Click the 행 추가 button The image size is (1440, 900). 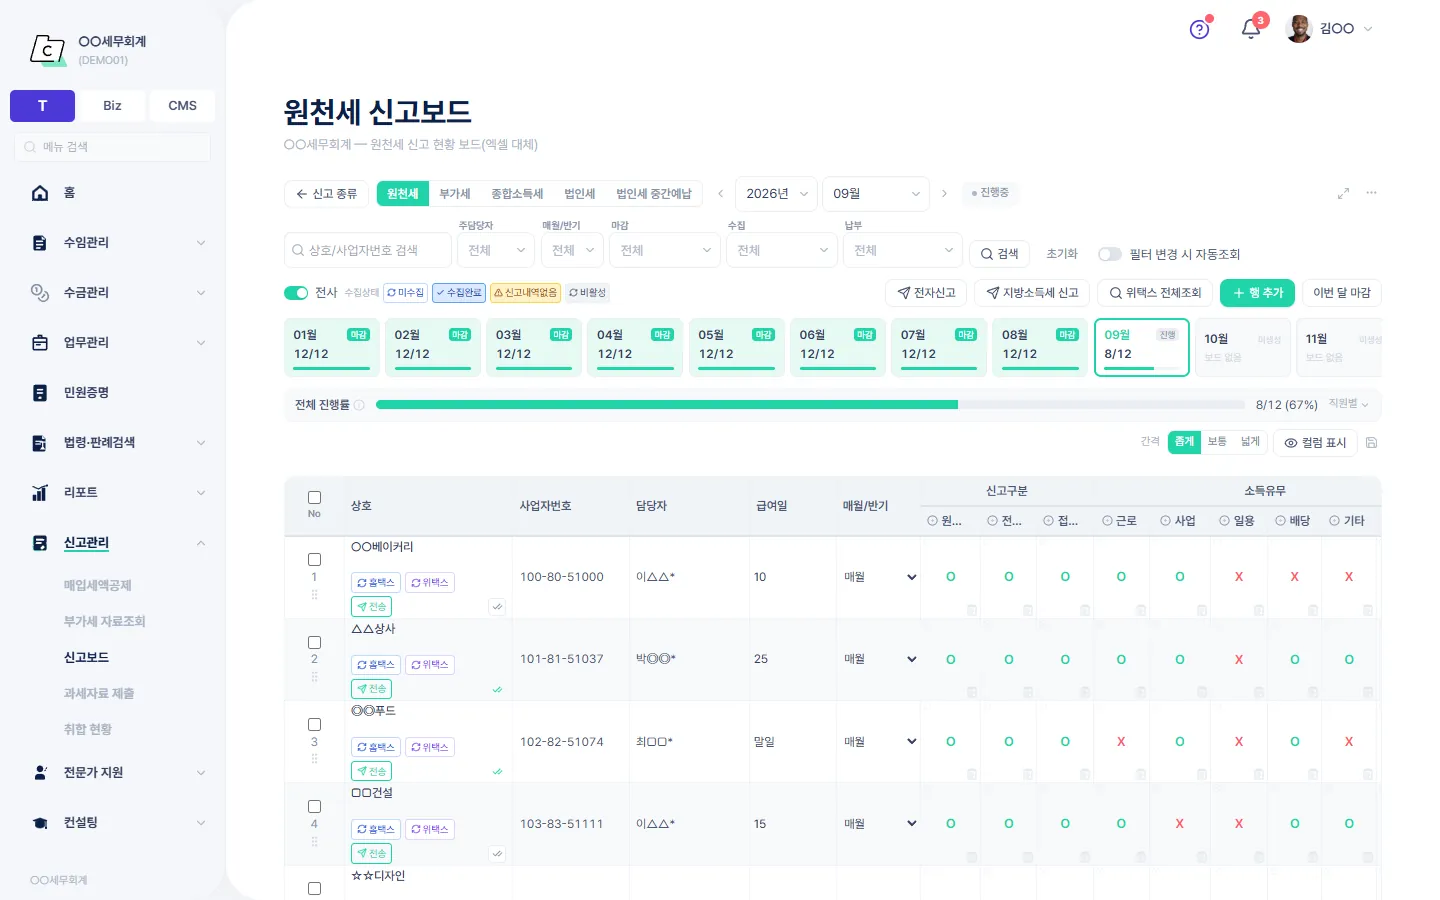(x=1257, y=293)
